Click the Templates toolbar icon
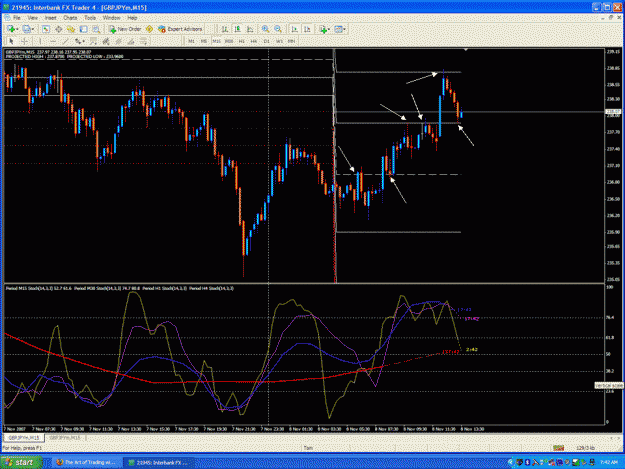This screenshot has width=625, height=469. [338, 29]
